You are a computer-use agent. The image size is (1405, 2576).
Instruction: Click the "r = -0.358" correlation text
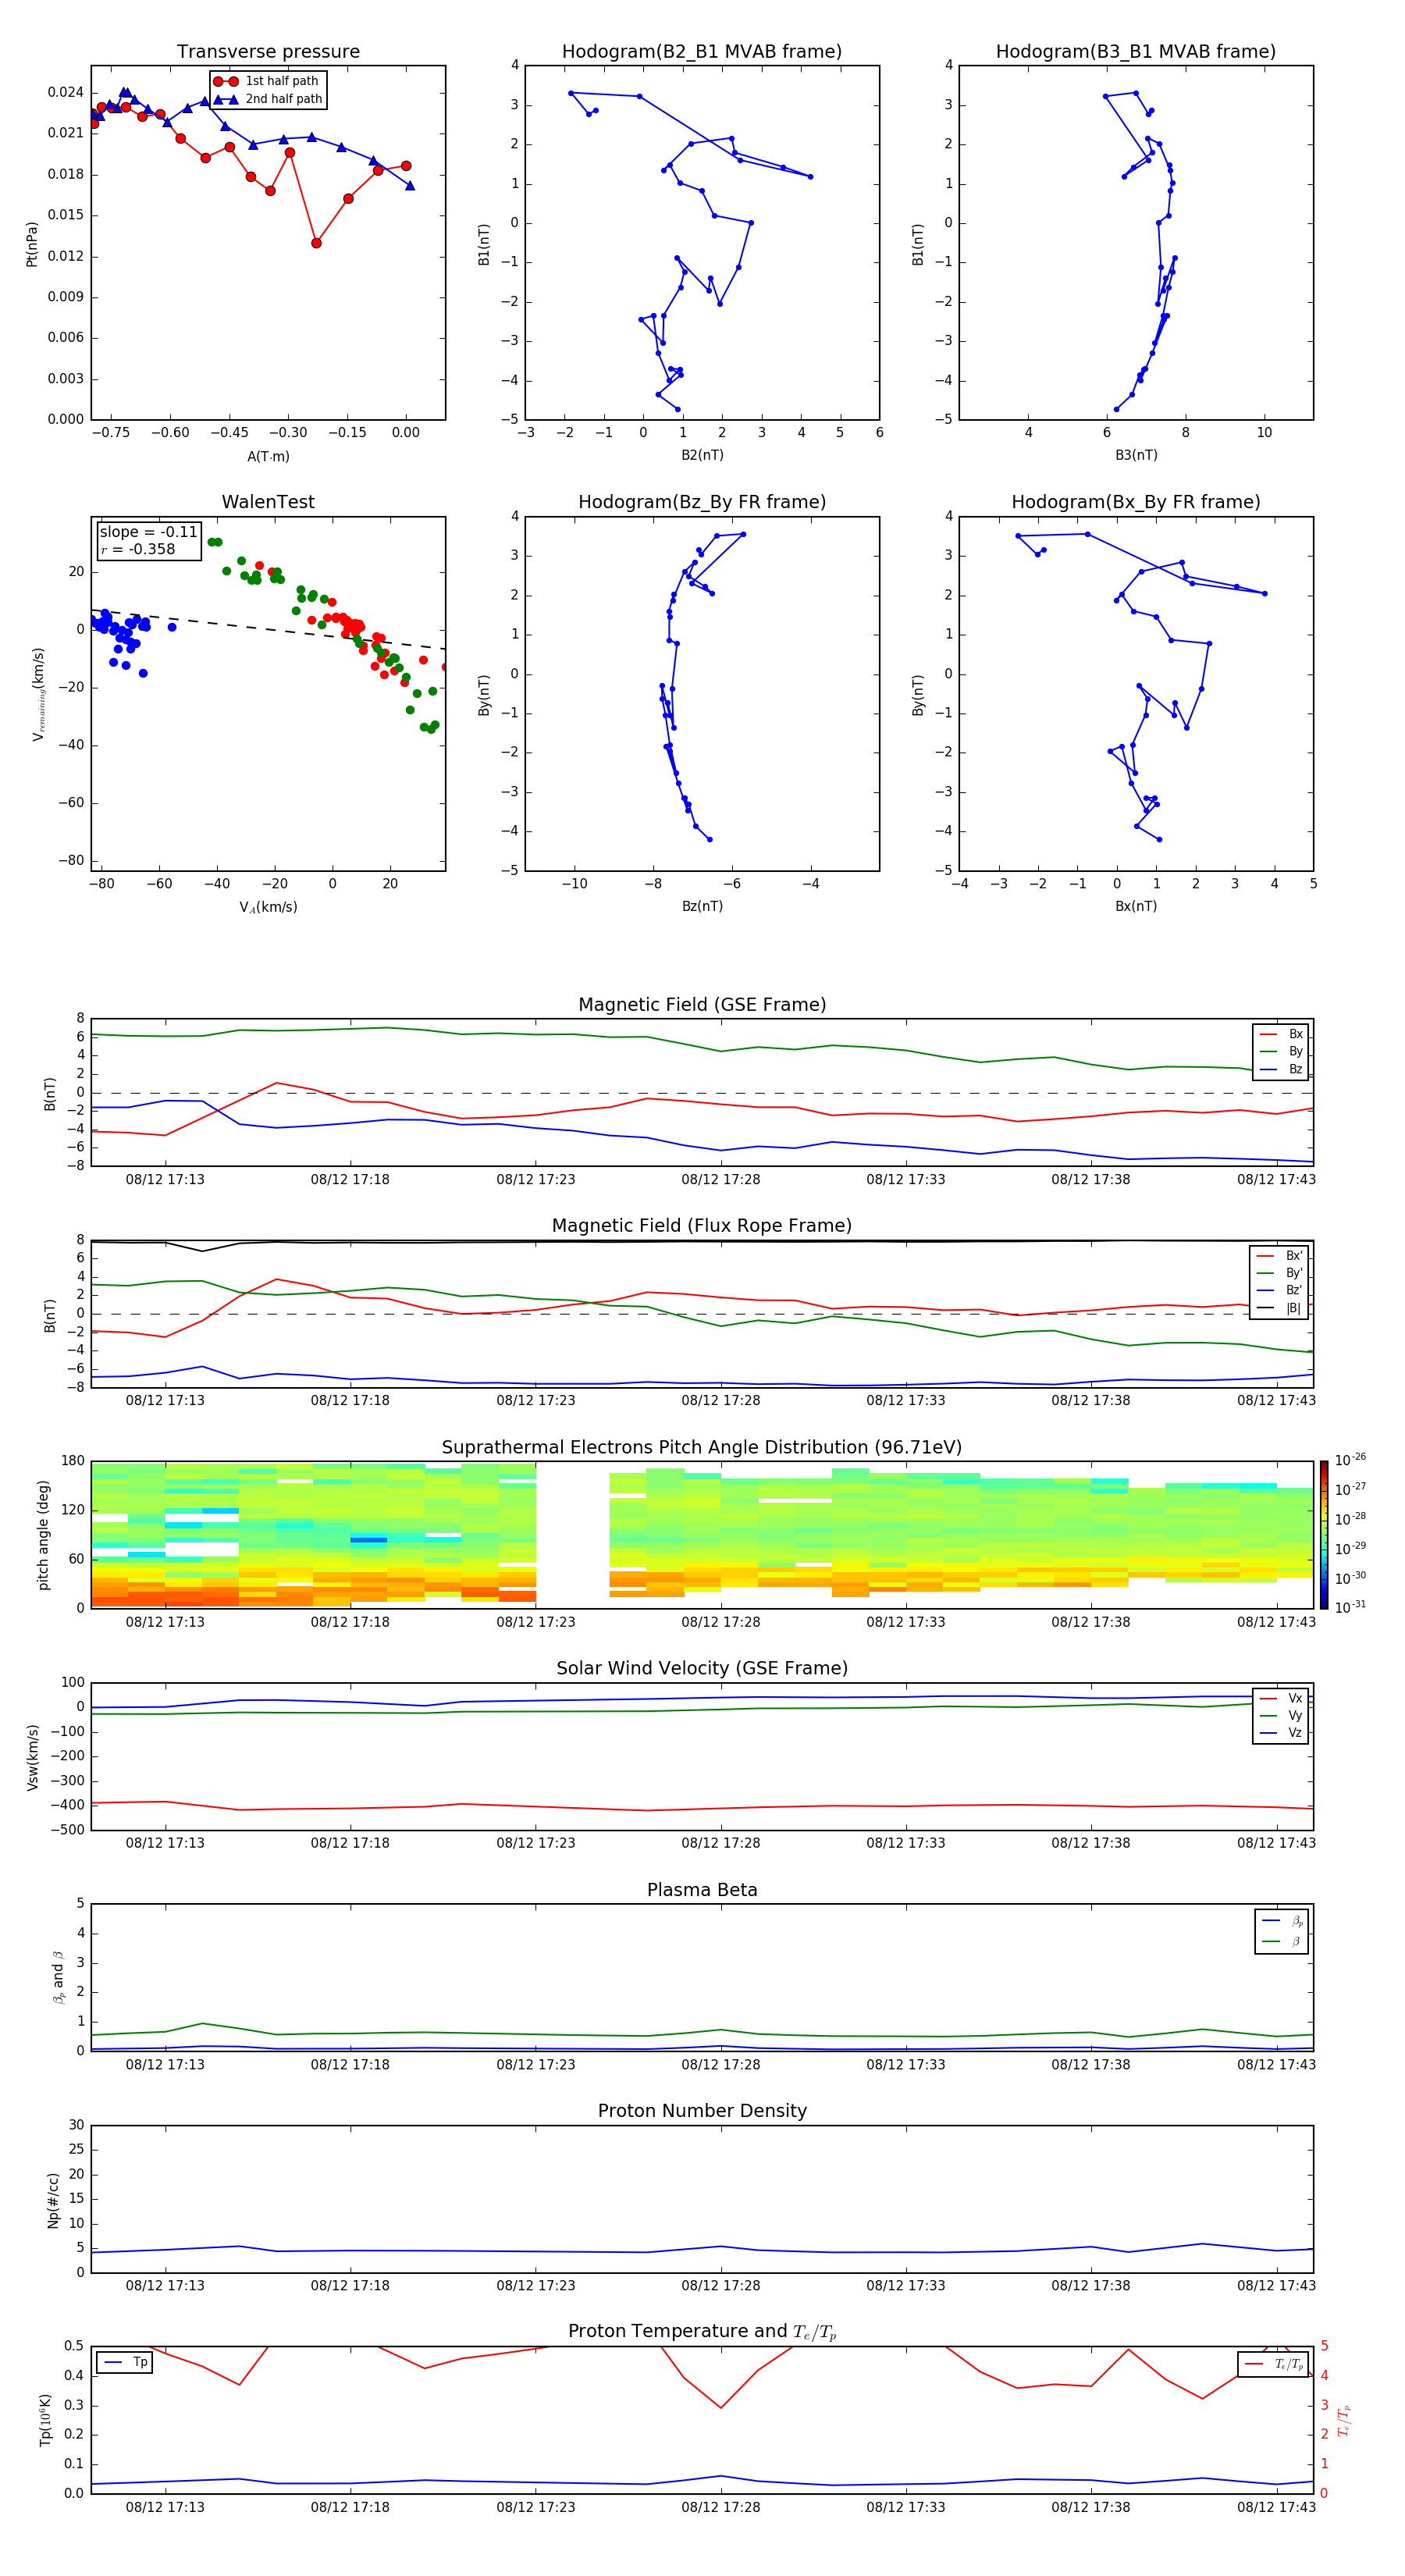pyautogui.click(x=138, y=549)
